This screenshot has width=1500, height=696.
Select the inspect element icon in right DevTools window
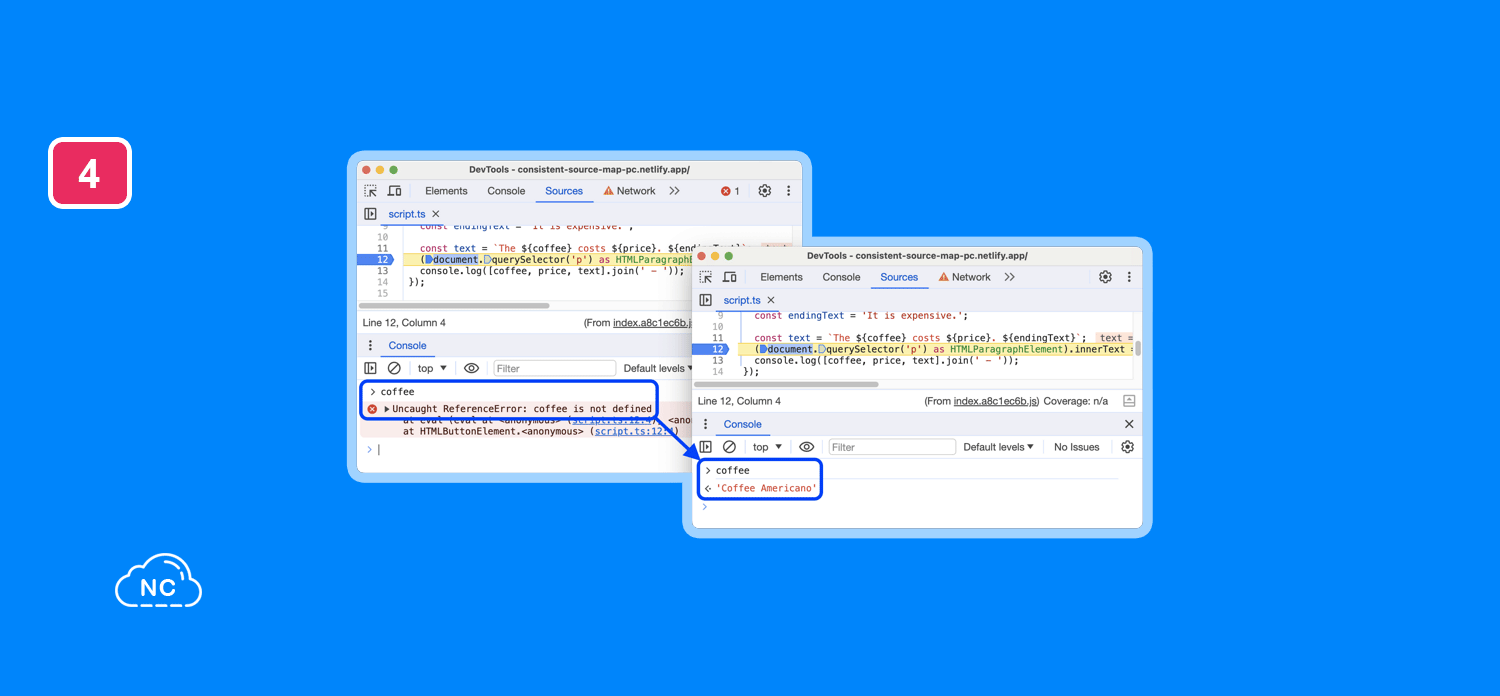click(x=706, y=277)
